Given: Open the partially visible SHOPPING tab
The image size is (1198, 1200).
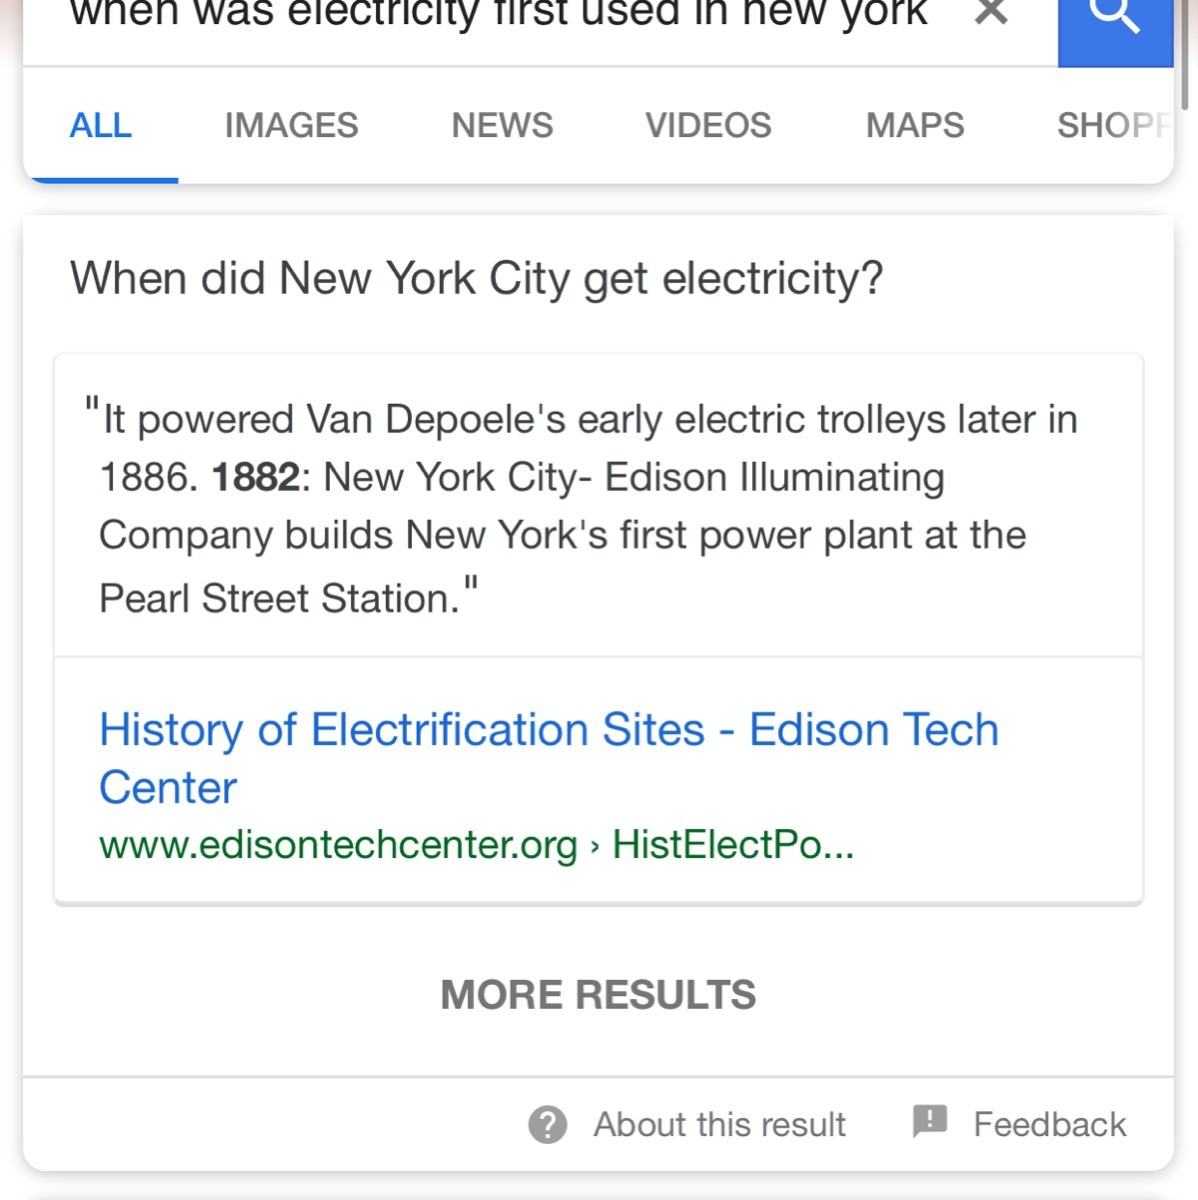Looking at the screenshot, I should 1112,126.
